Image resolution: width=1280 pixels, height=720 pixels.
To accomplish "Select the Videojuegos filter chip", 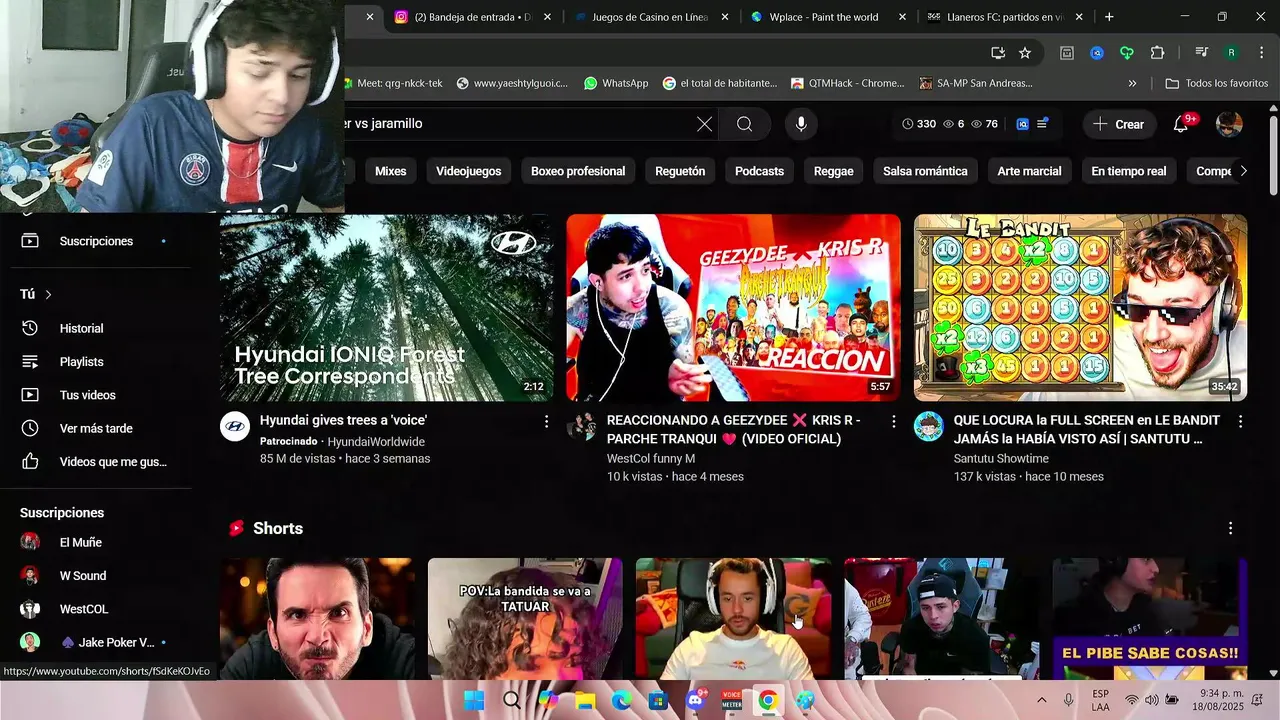I will (x=468, y=171).
